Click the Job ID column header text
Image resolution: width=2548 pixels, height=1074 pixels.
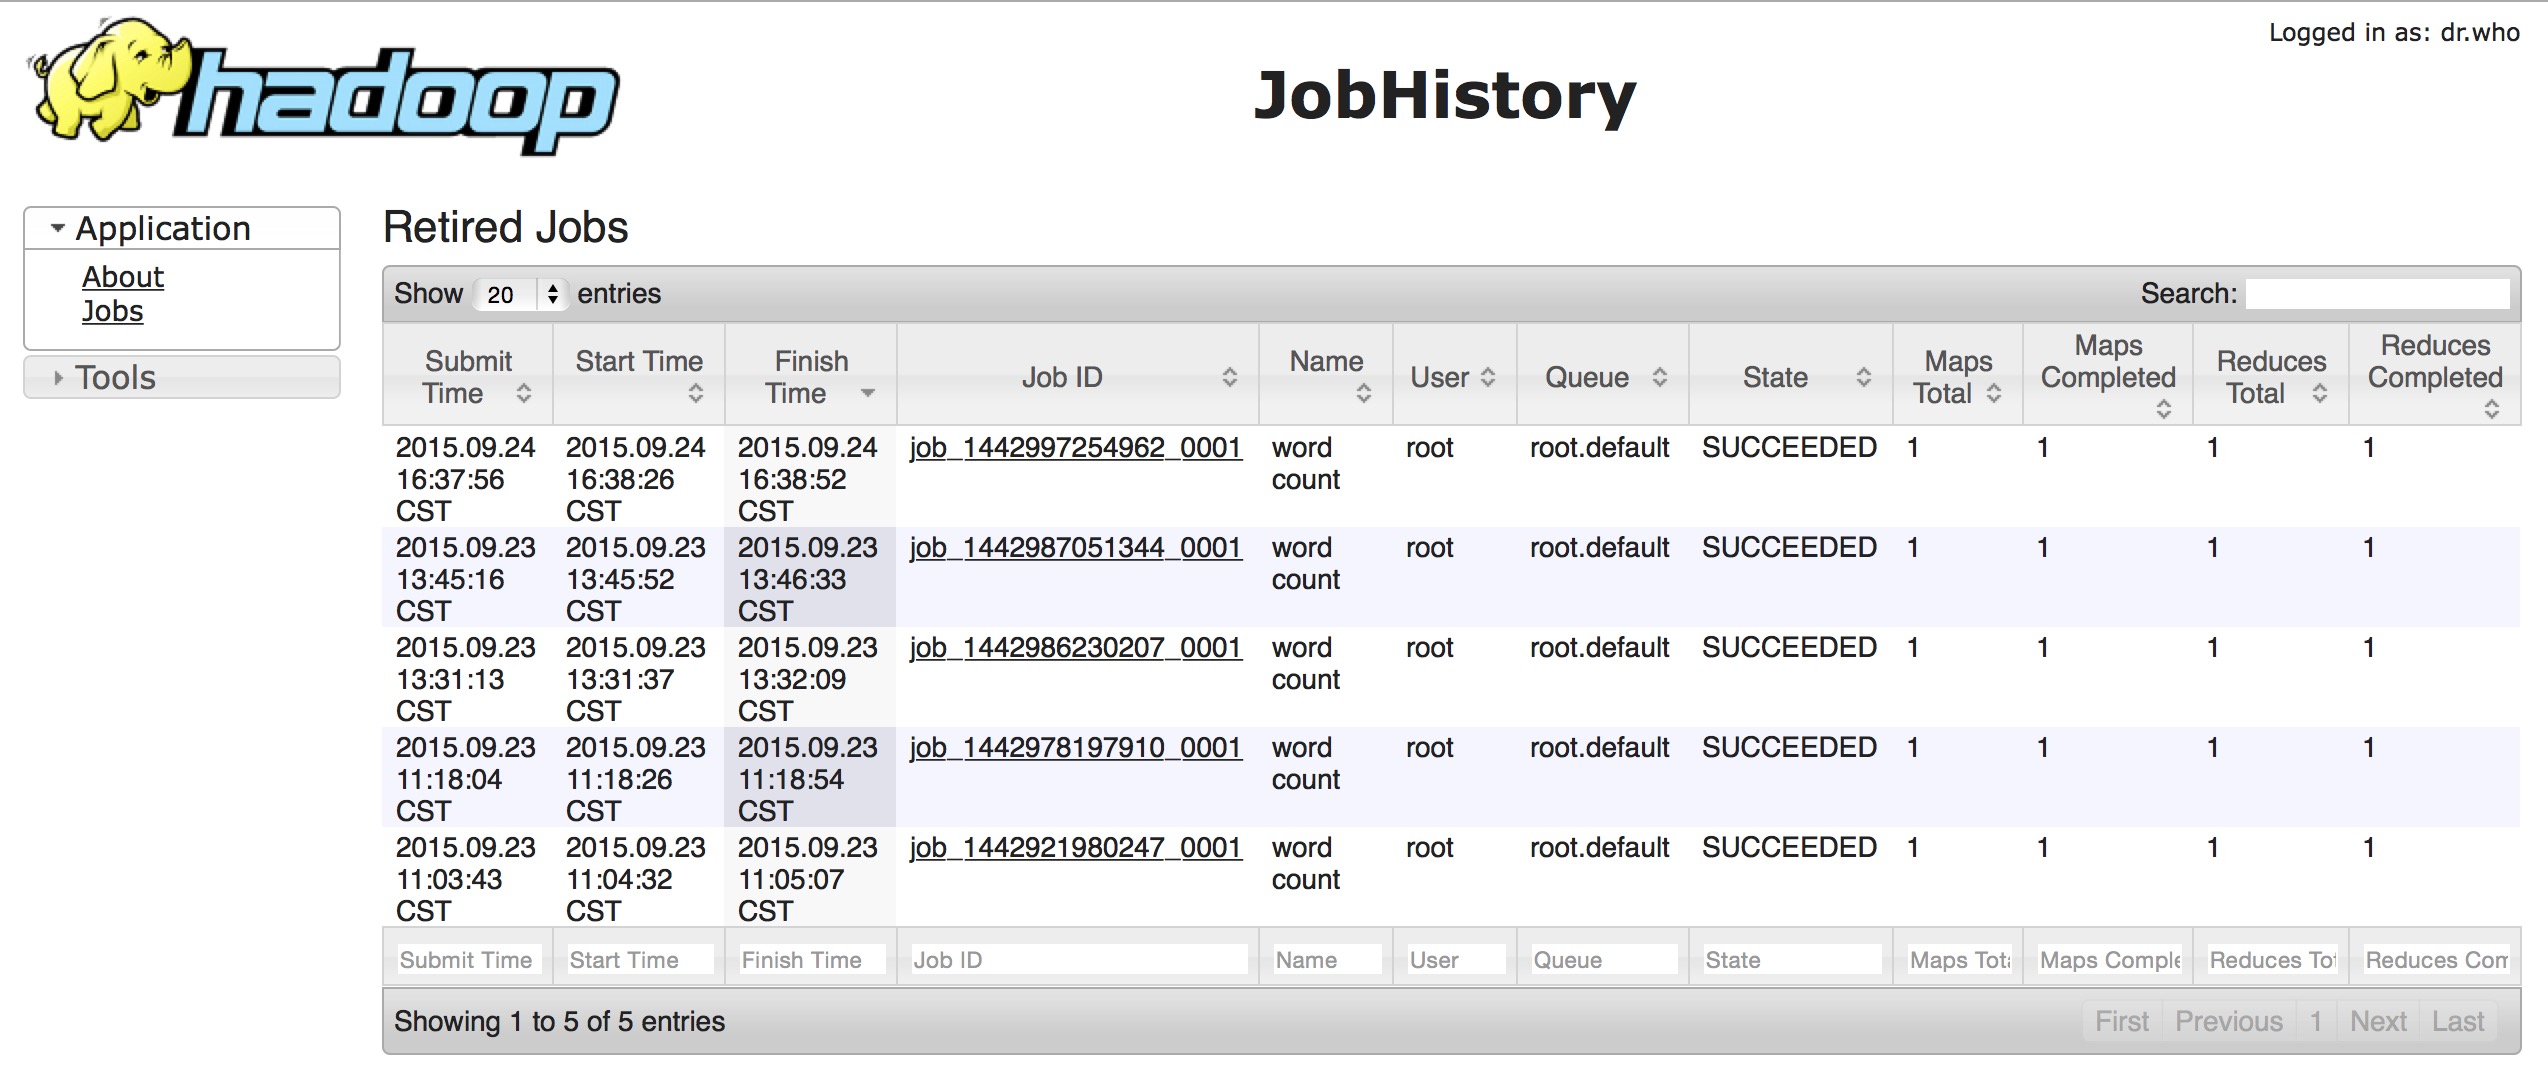1062,377
